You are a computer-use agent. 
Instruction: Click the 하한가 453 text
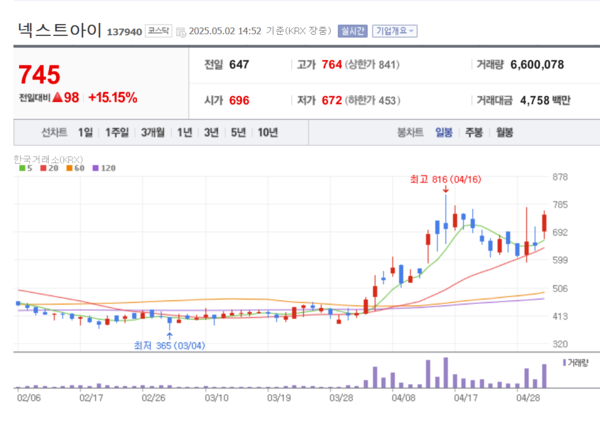[373, 101]
